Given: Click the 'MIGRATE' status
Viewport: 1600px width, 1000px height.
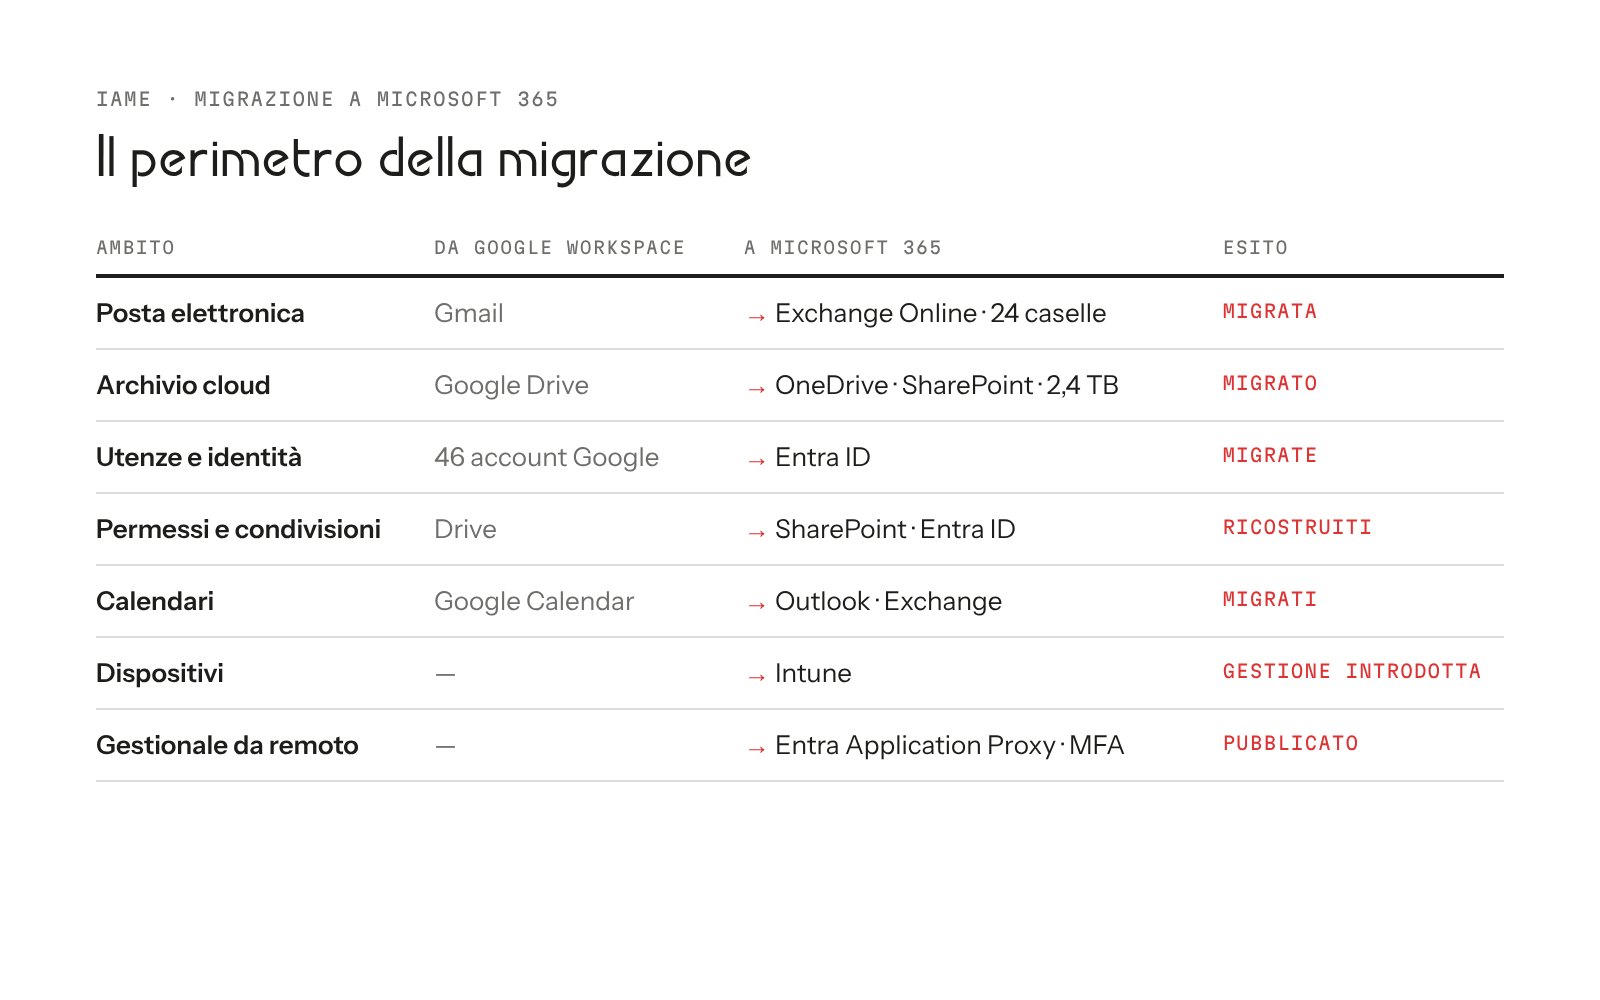Looking at the screenshot, I should 1270,455.
